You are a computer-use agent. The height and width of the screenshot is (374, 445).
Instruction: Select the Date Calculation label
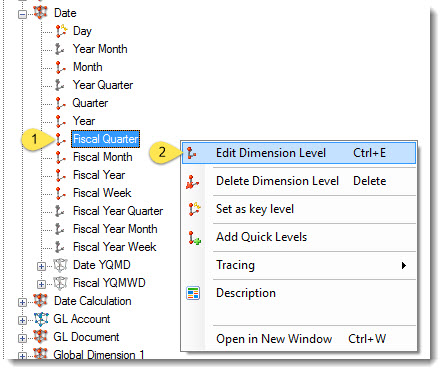(x=93, y=301)
